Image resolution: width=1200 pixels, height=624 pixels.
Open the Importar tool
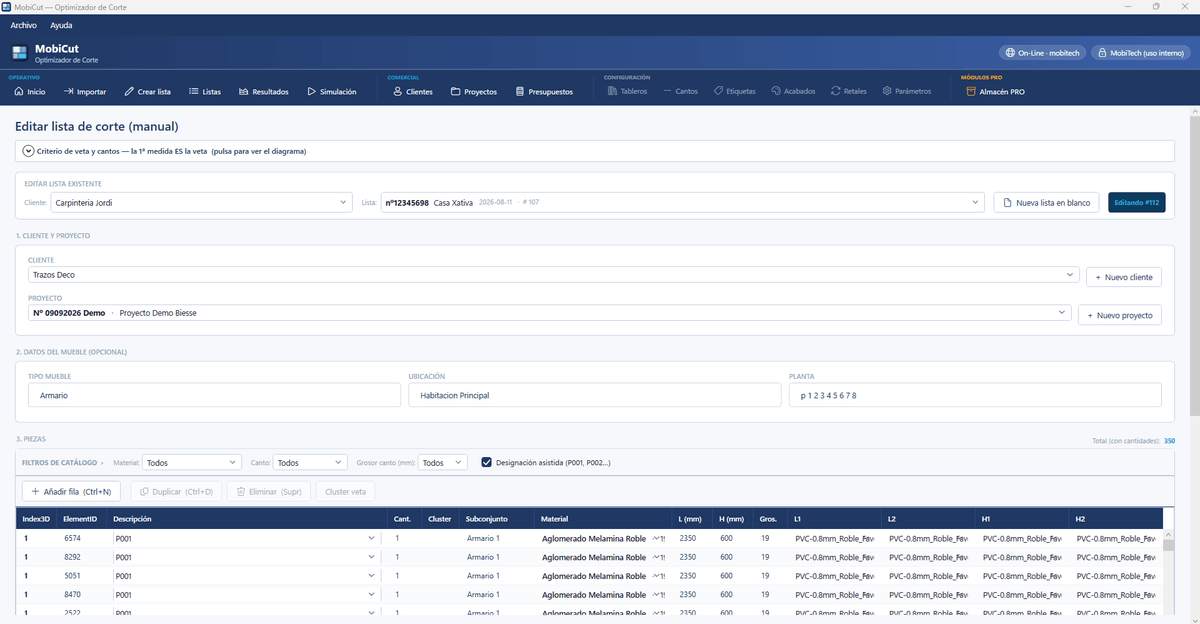85,92
